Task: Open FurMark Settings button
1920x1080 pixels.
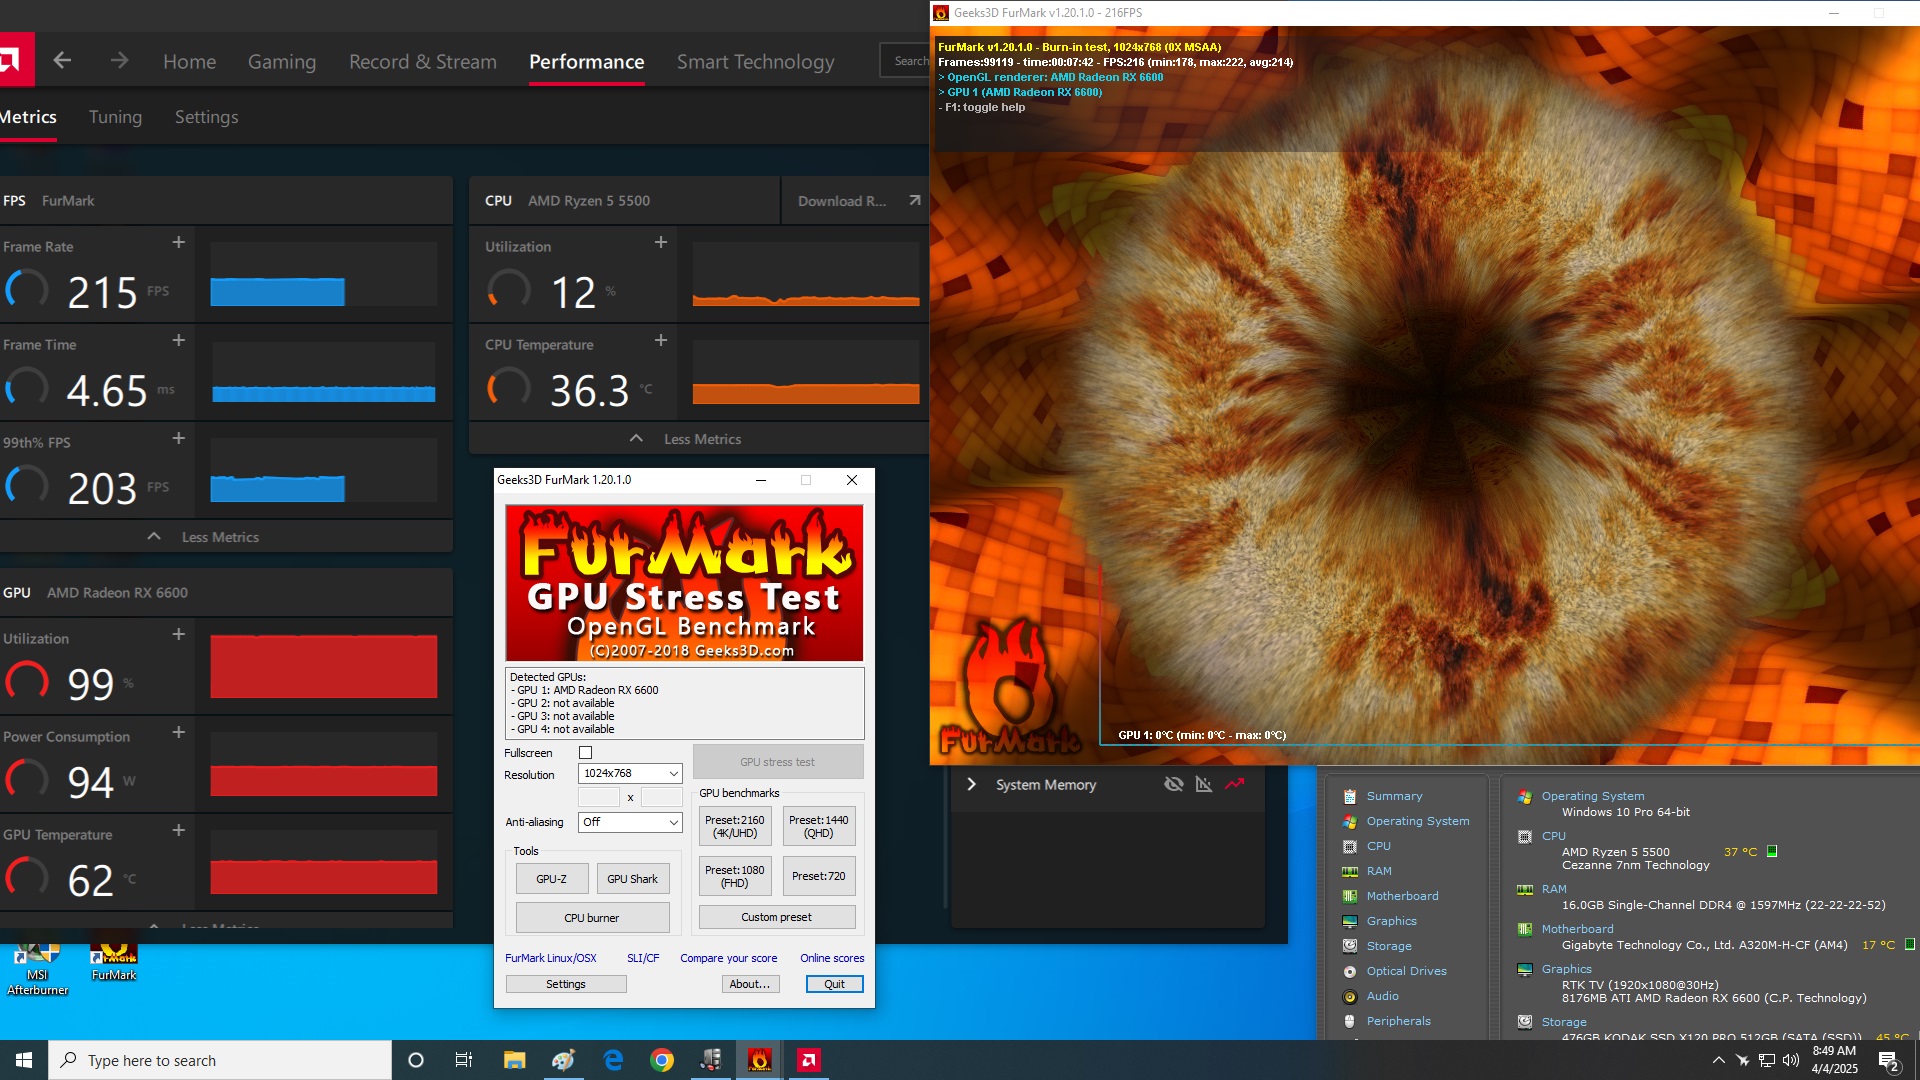Action: point(566,984)
